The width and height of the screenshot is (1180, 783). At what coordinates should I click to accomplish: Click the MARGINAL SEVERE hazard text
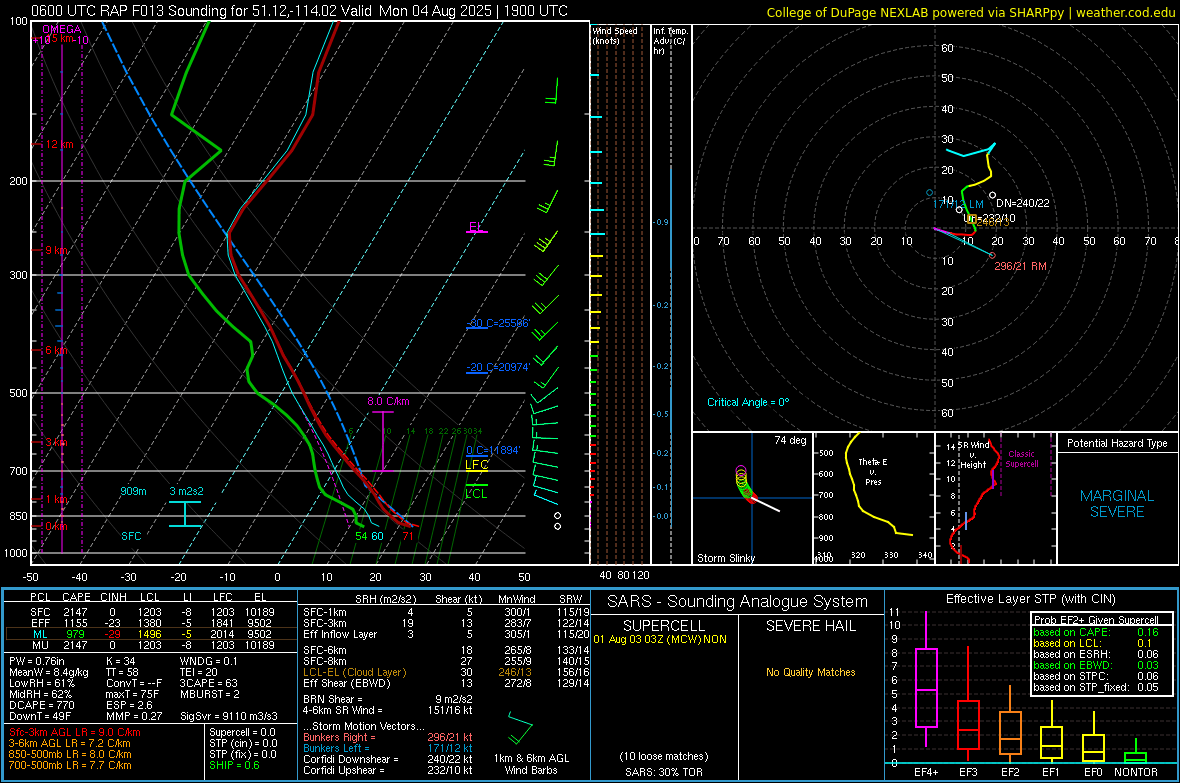[x=1117, y=504]
